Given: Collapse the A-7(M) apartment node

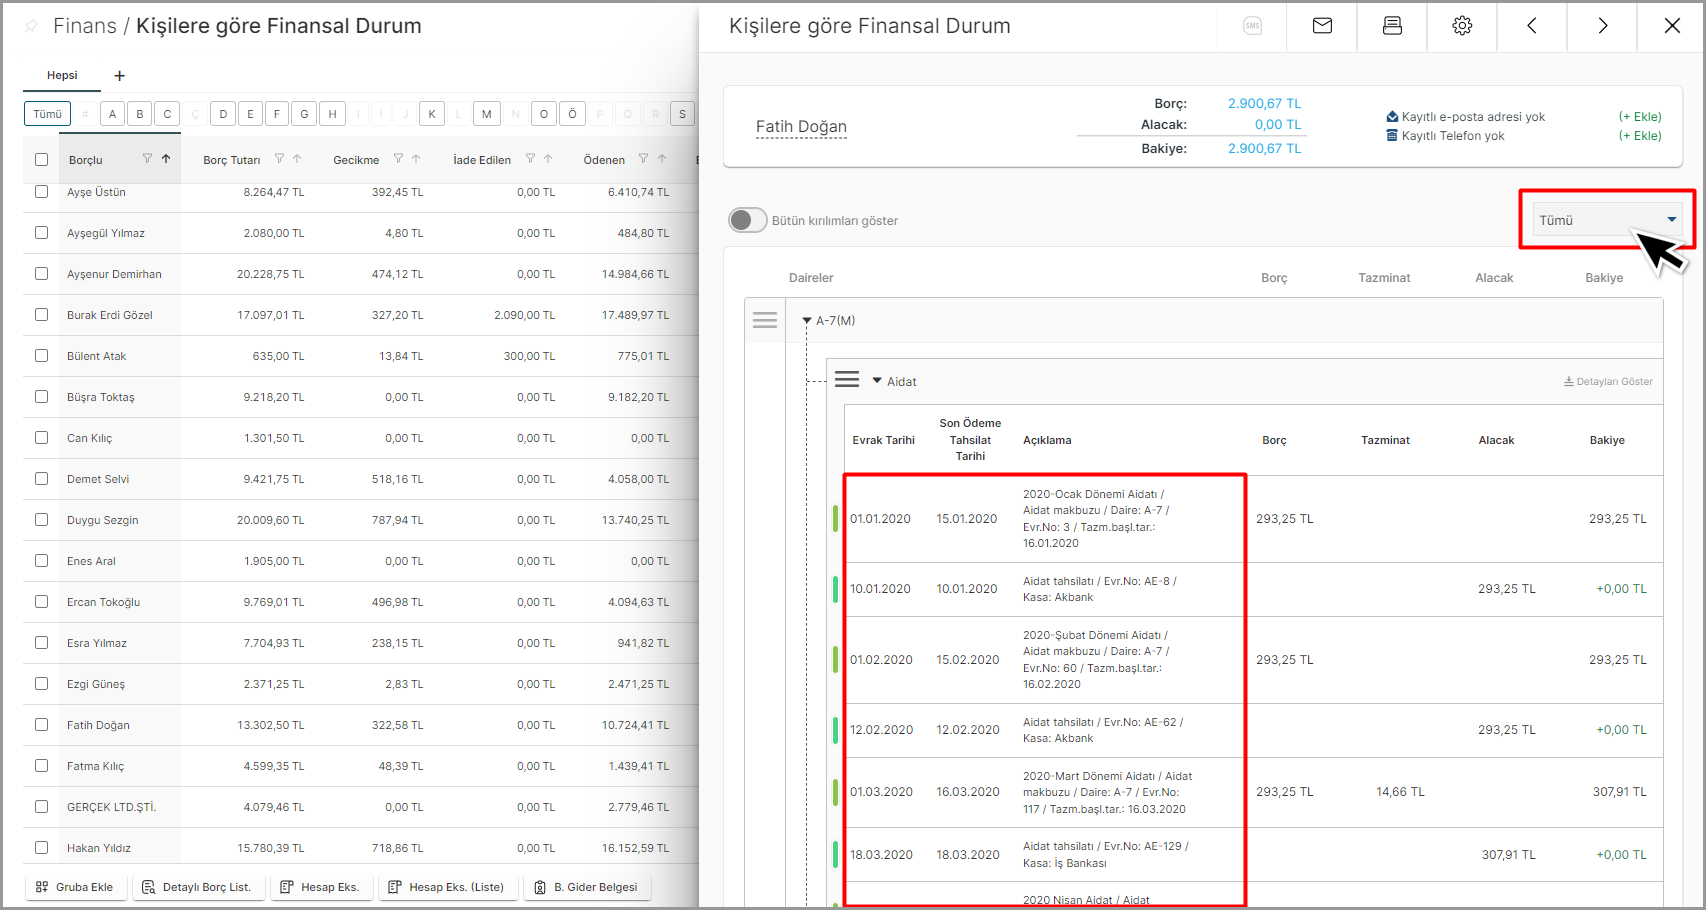Looking at the screenshot, I should (x=807, y=321).
